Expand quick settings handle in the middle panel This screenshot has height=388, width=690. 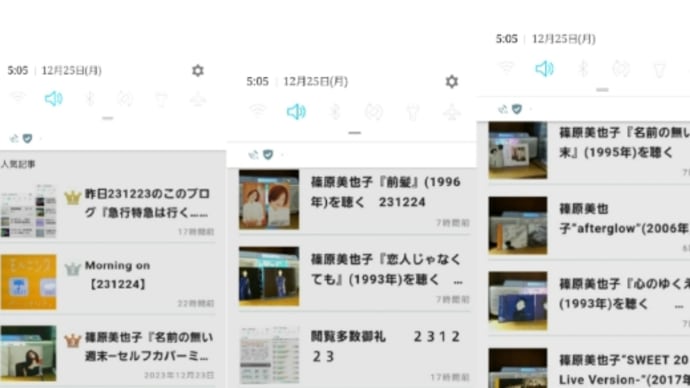tap(354, 132)
